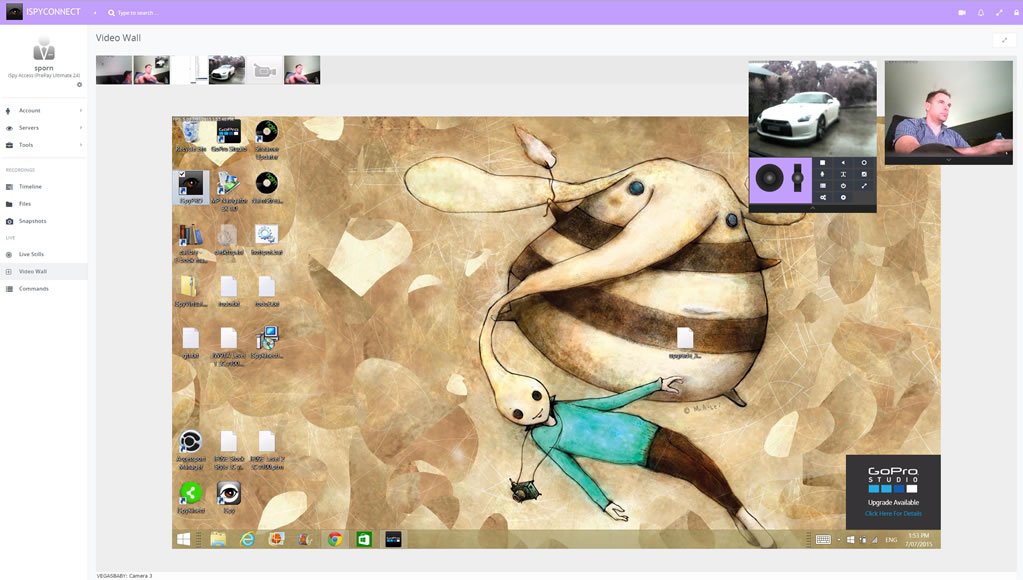Click the share icon in the camera controls
This screenshot has width=1023, height=580.
point(823,197)
